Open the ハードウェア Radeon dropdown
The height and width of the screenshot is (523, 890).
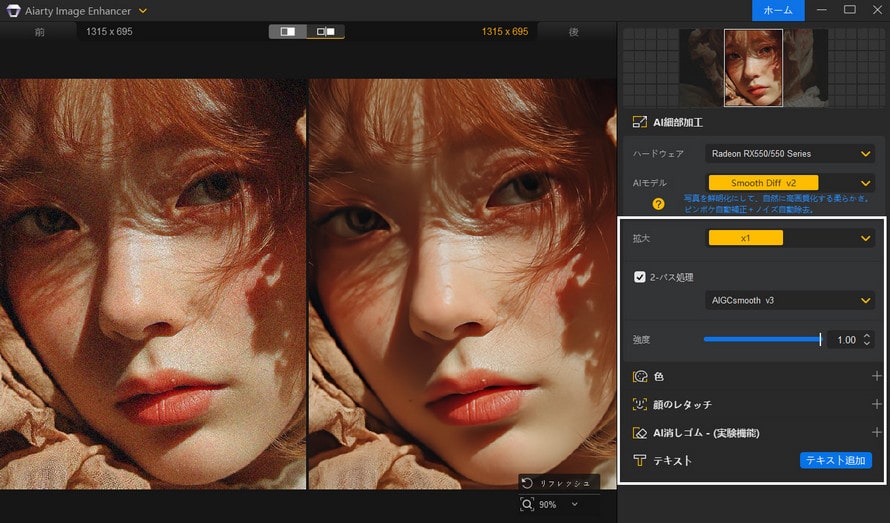(x=789, y=154)
